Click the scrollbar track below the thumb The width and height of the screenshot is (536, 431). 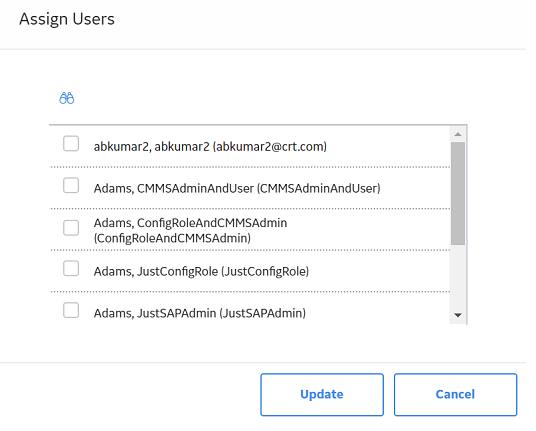point(458,276)
